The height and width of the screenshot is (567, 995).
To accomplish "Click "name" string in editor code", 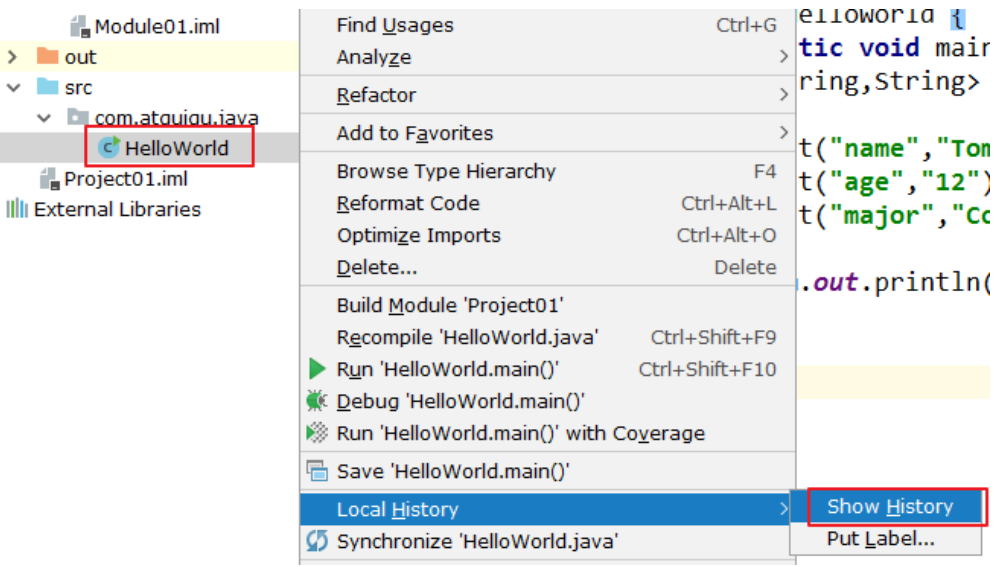I will 875,148.
